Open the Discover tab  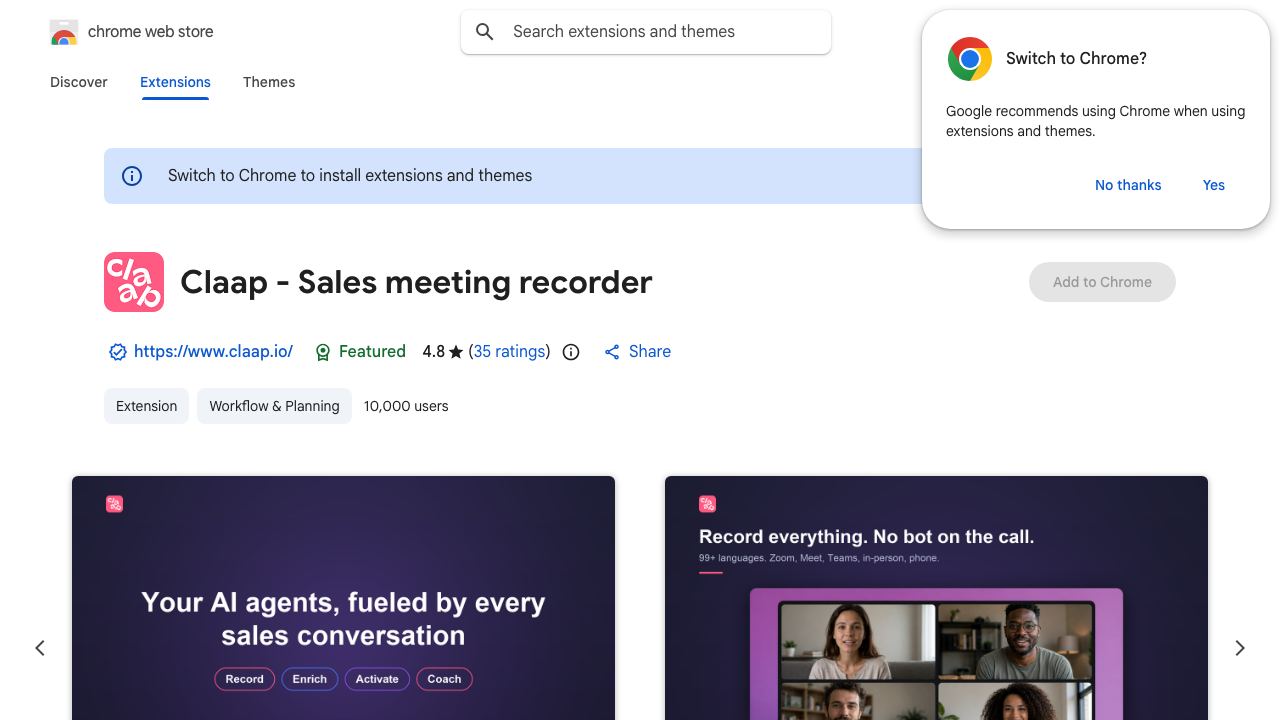[x=79, y=82]
